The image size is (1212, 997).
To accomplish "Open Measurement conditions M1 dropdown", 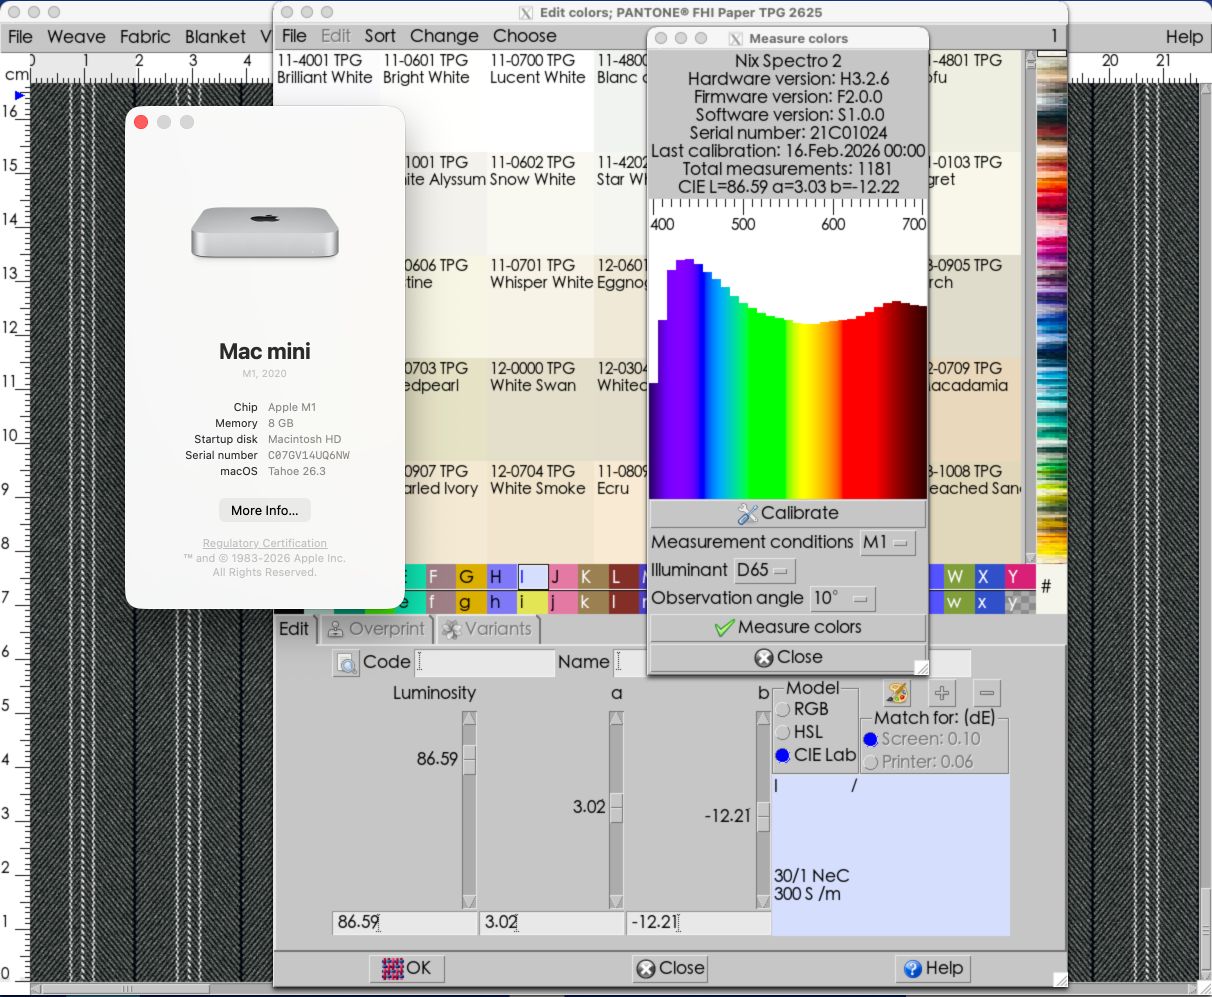I will (x=887, y=542).
